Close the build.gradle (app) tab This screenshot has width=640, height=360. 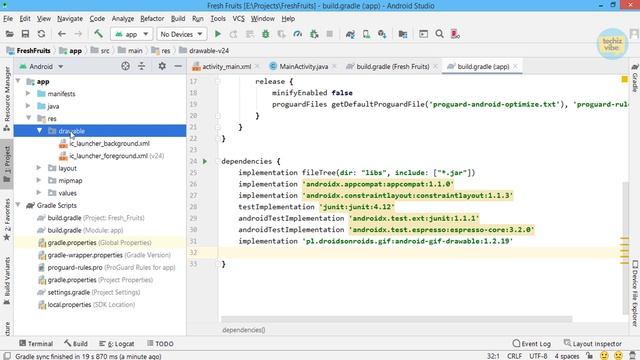[516, 66]
